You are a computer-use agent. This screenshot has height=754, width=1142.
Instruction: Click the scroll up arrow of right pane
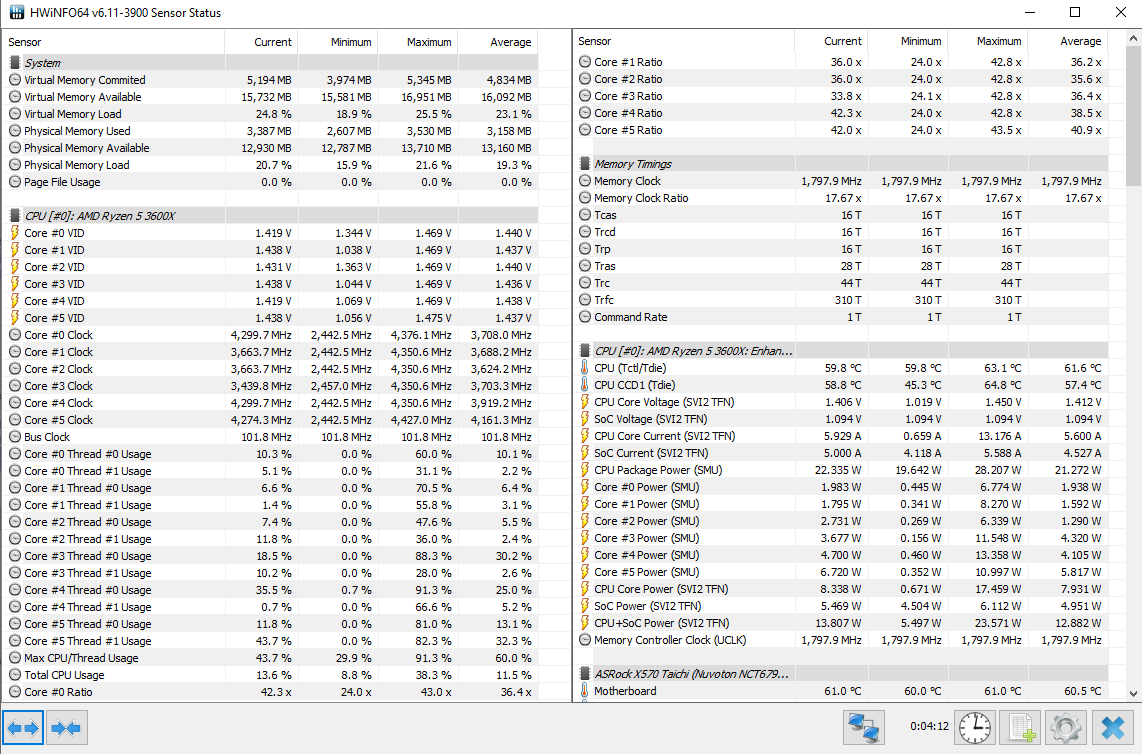click(1133, 38)
